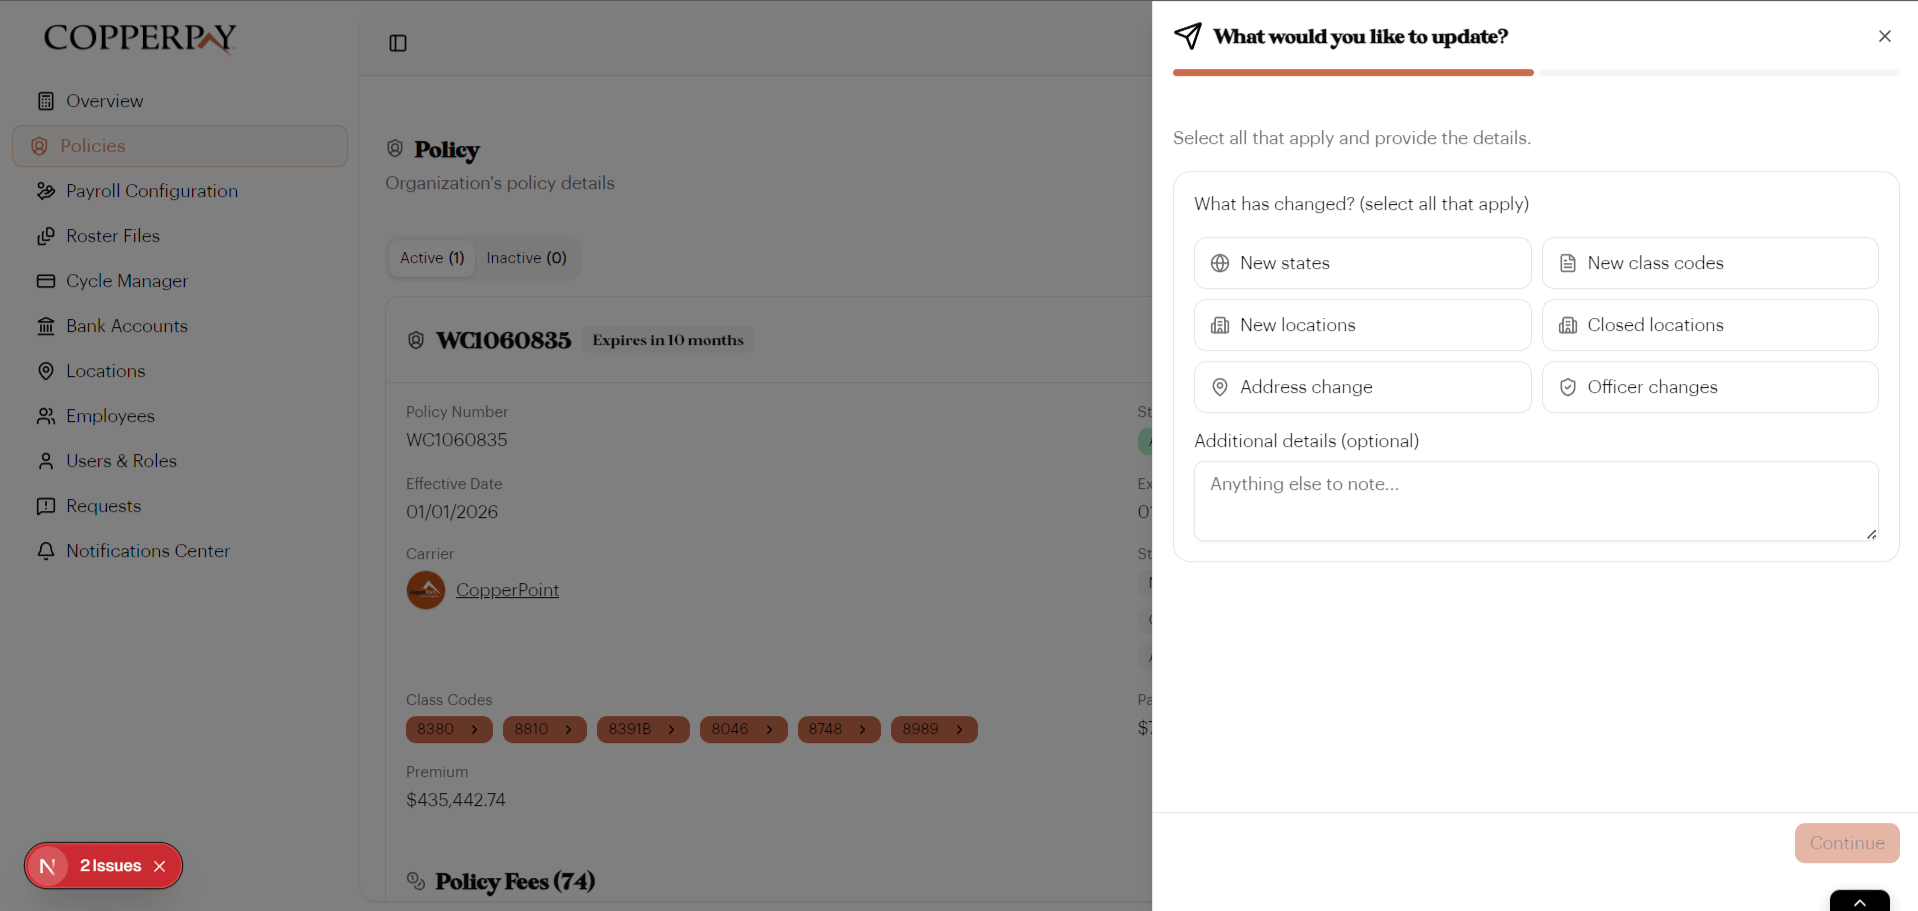This screenshot has width=1918, height=911.
Task: Select the New states change option
Action: (1362, 263)
